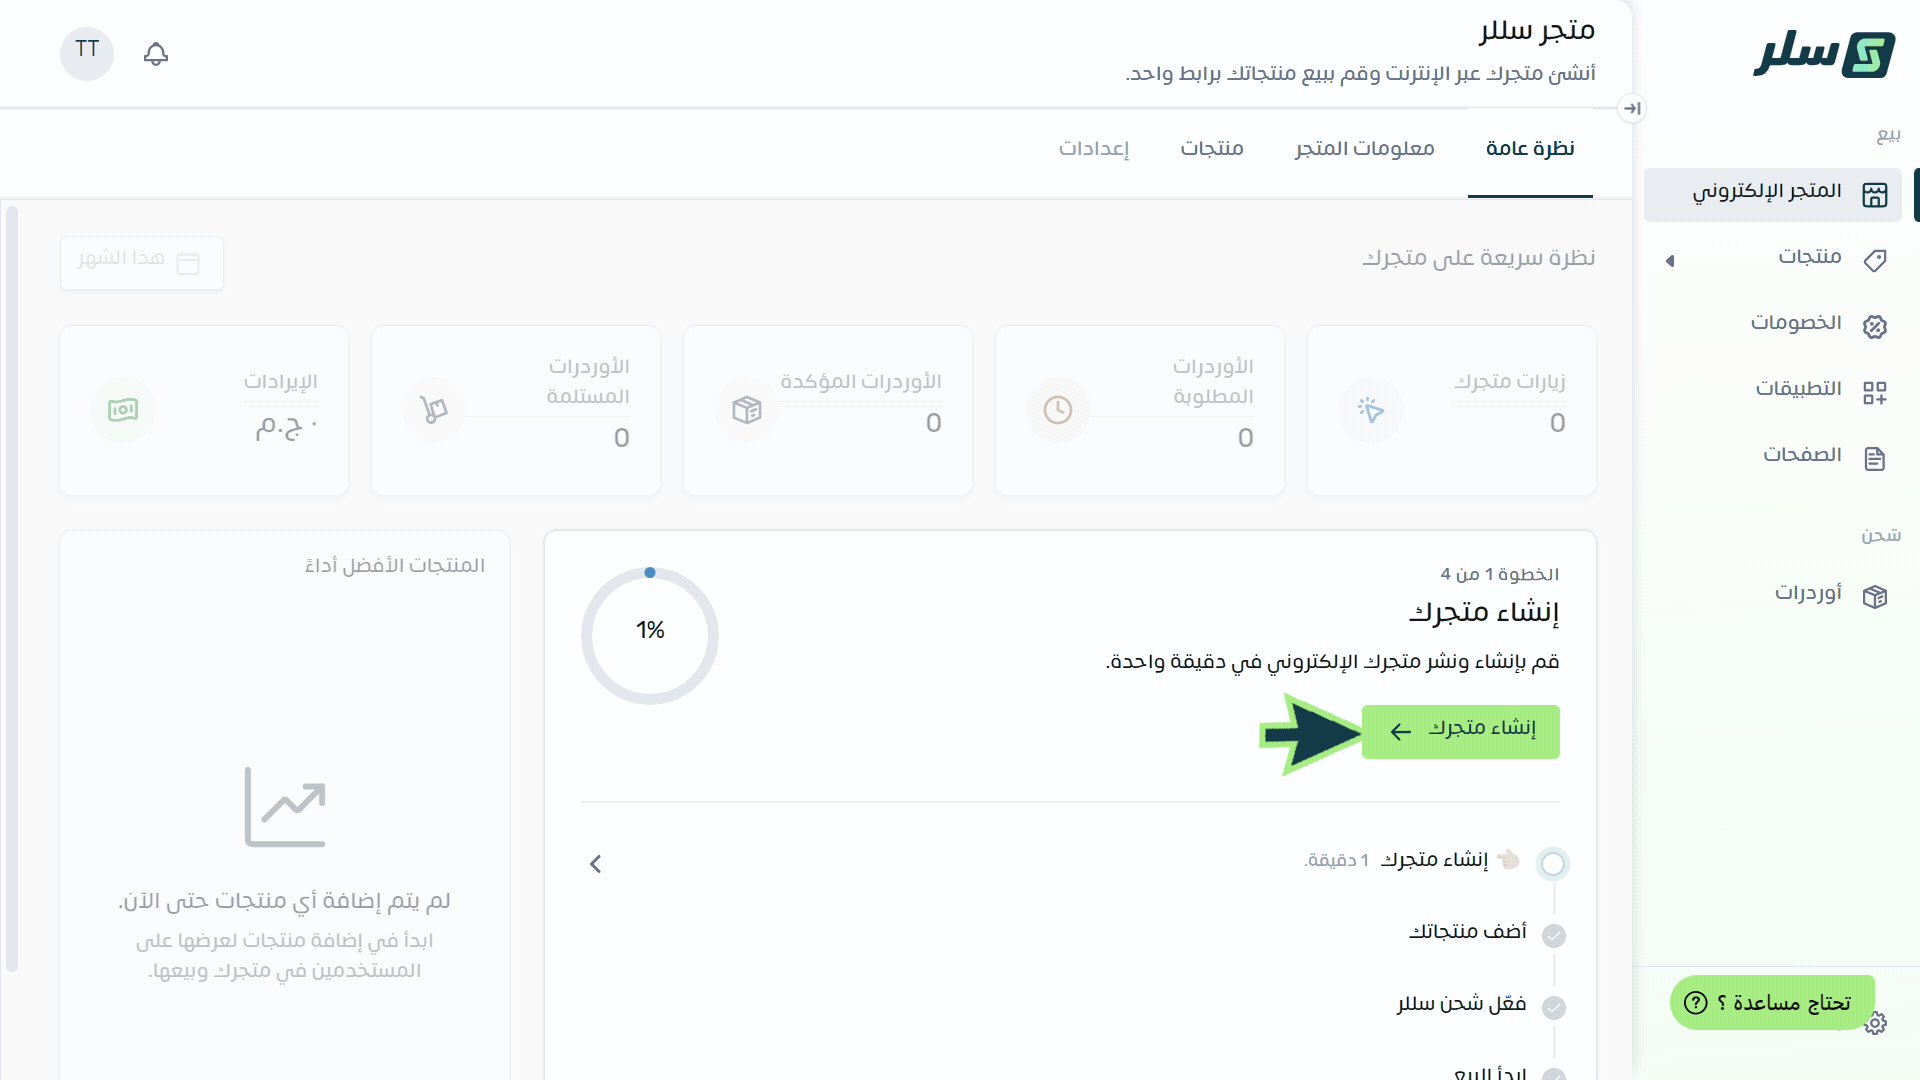This screenshot has height=1080, width=1920.
Task: Open the 'هذا الشهر' date range dropdown
Action: tap(141, 263)
